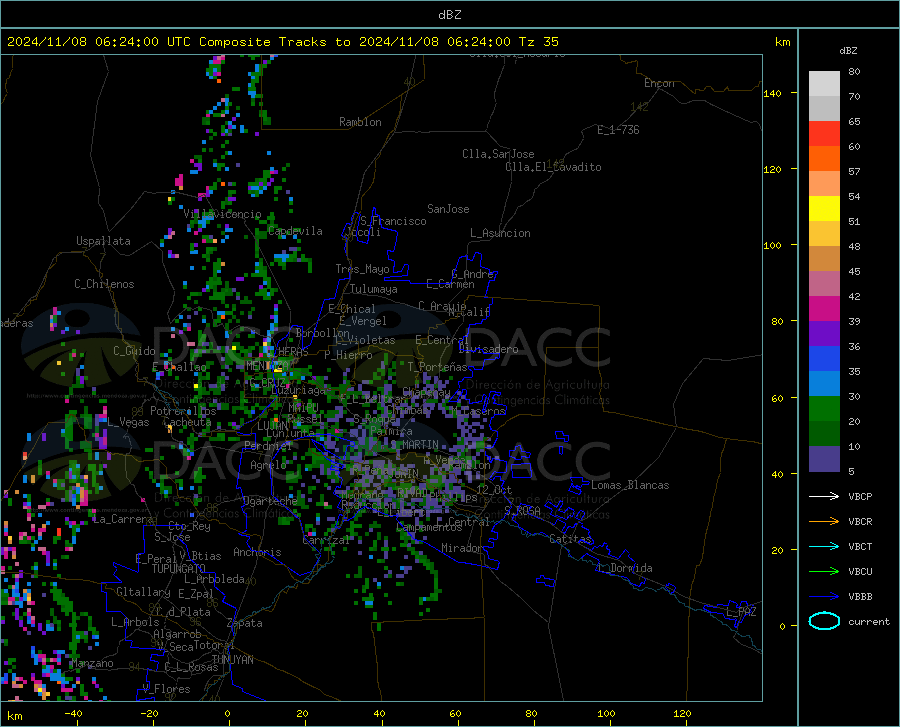Click the timestamp header '2024/11/08 06:24:00 UTC Composite'

tap(138, 42)
